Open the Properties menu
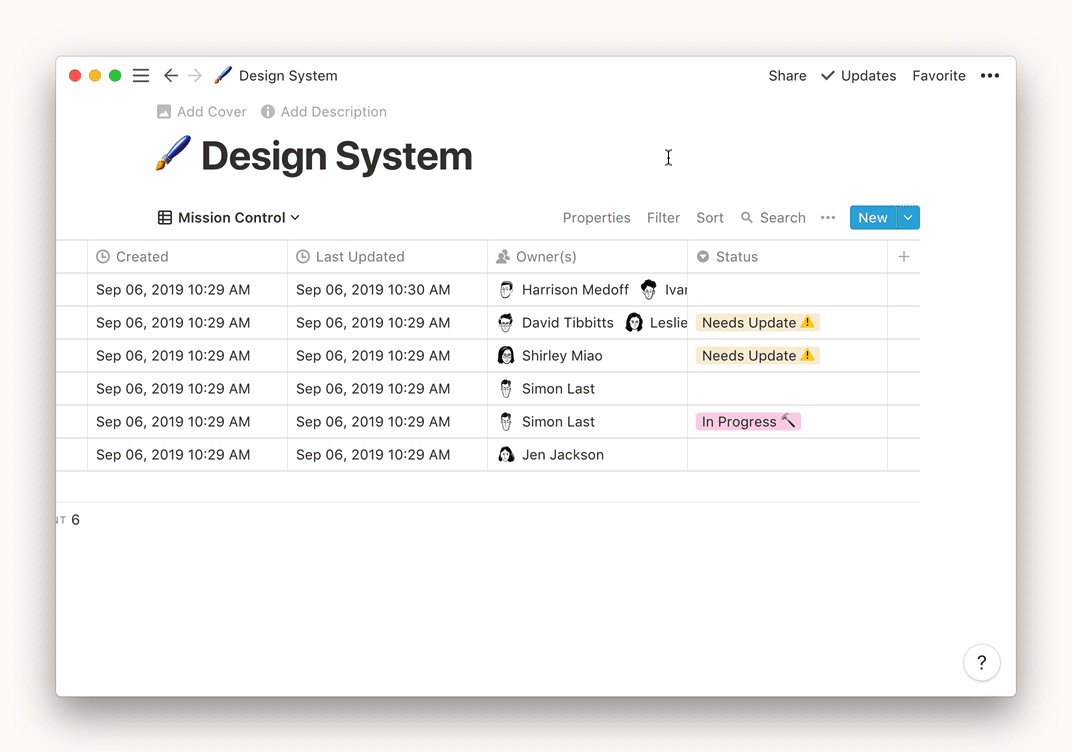This screenshot has width=1072, height=752. tap(596, 218)
